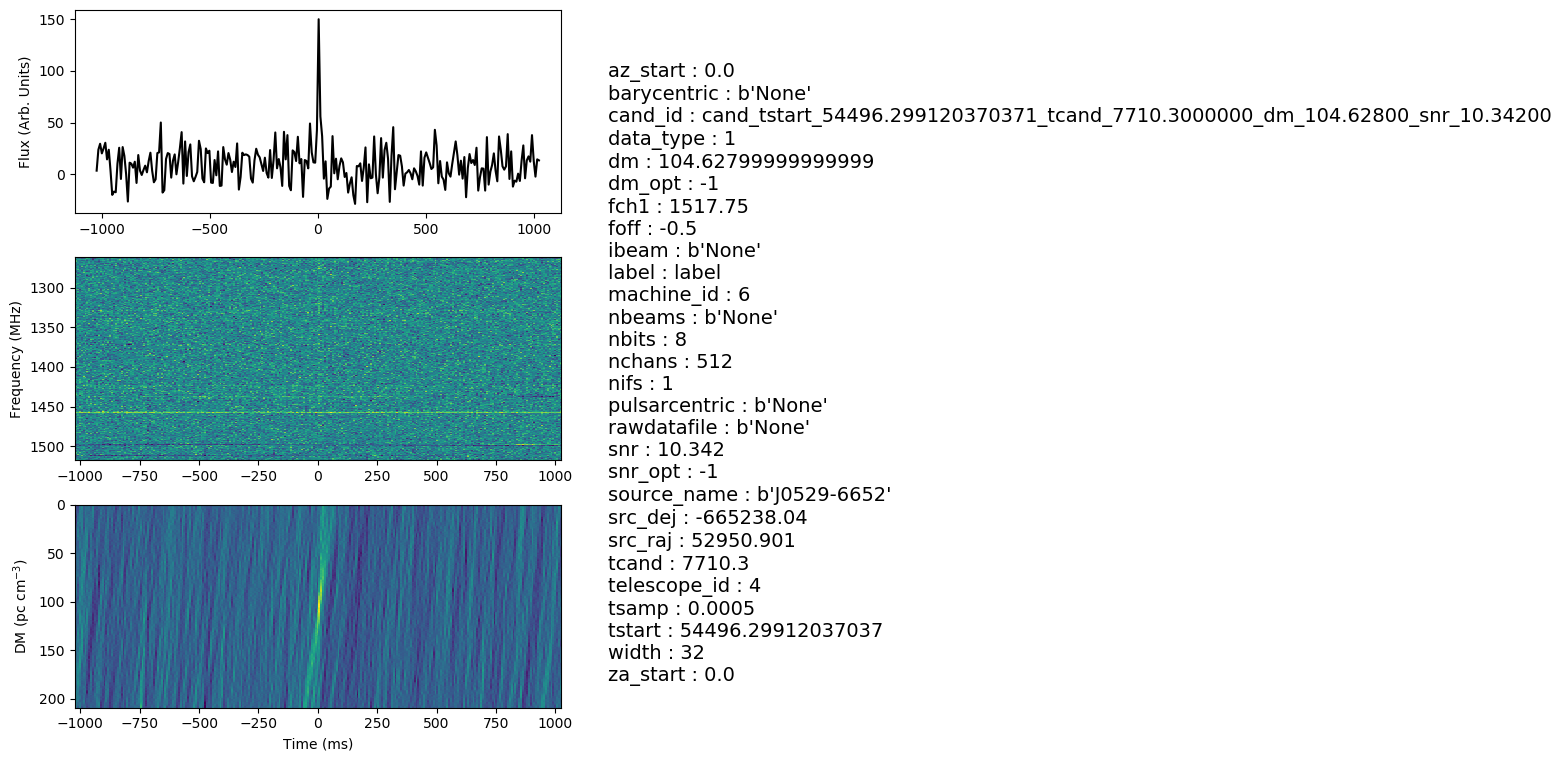Click the fch1 : 1517.75 text
The height and width of the screenshot is (761, 1561).
pyautogui.click(x=678, y=206)
